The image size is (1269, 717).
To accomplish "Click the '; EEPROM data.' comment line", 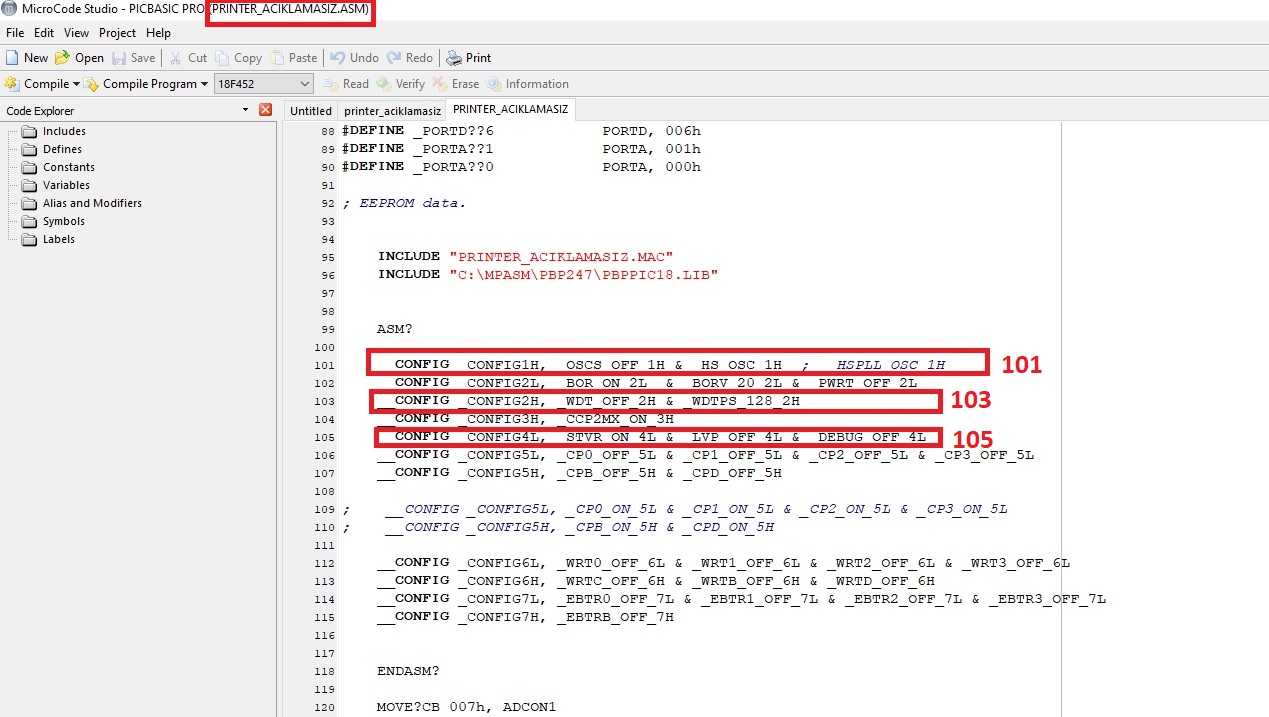I will tap(404, 203).
